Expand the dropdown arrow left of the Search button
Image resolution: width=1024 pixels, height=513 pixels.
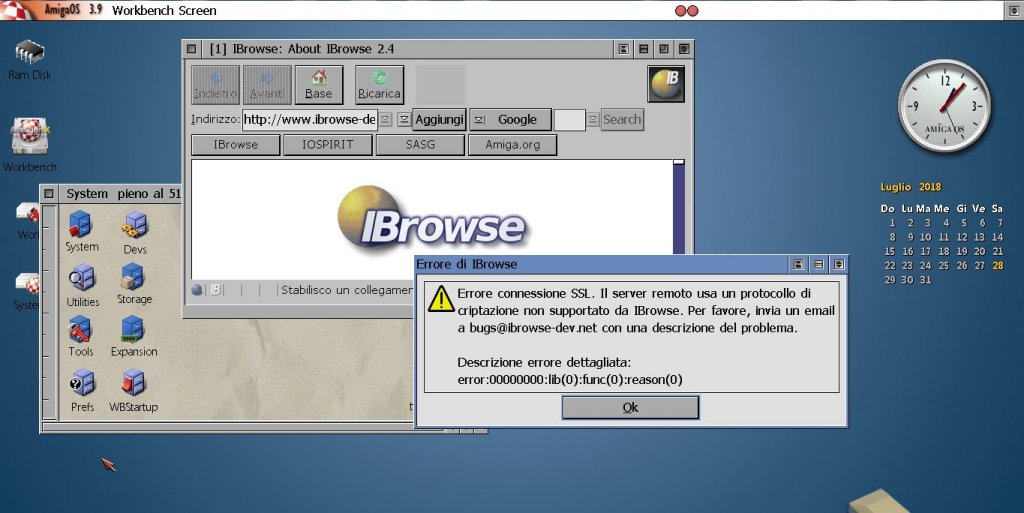[593, 120]
